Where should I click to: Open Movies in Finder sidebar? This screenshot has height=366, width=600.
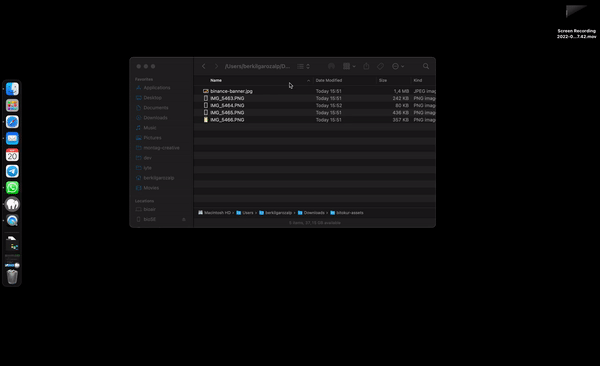click(x=151, y=188)
